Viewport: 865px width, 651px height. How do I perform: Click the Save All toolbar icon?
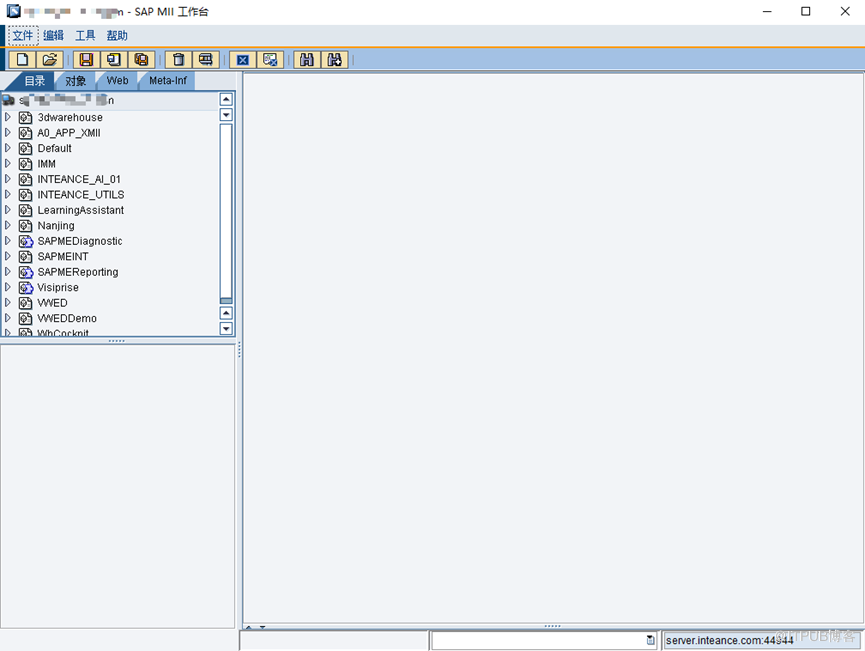click(x=141, y=60)
